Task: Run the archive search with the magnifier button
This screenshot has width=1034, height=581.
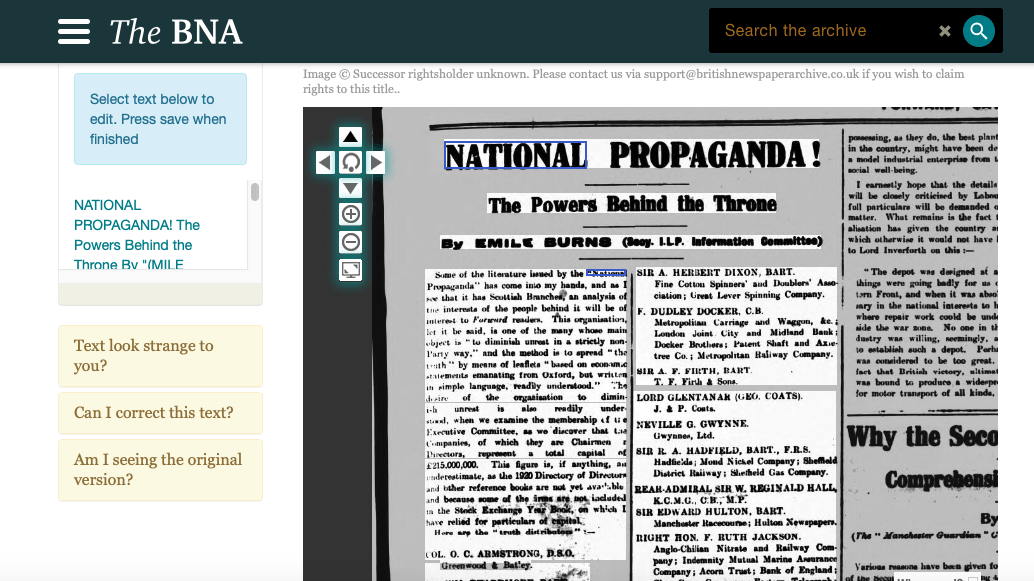Action: pos(979,31)
